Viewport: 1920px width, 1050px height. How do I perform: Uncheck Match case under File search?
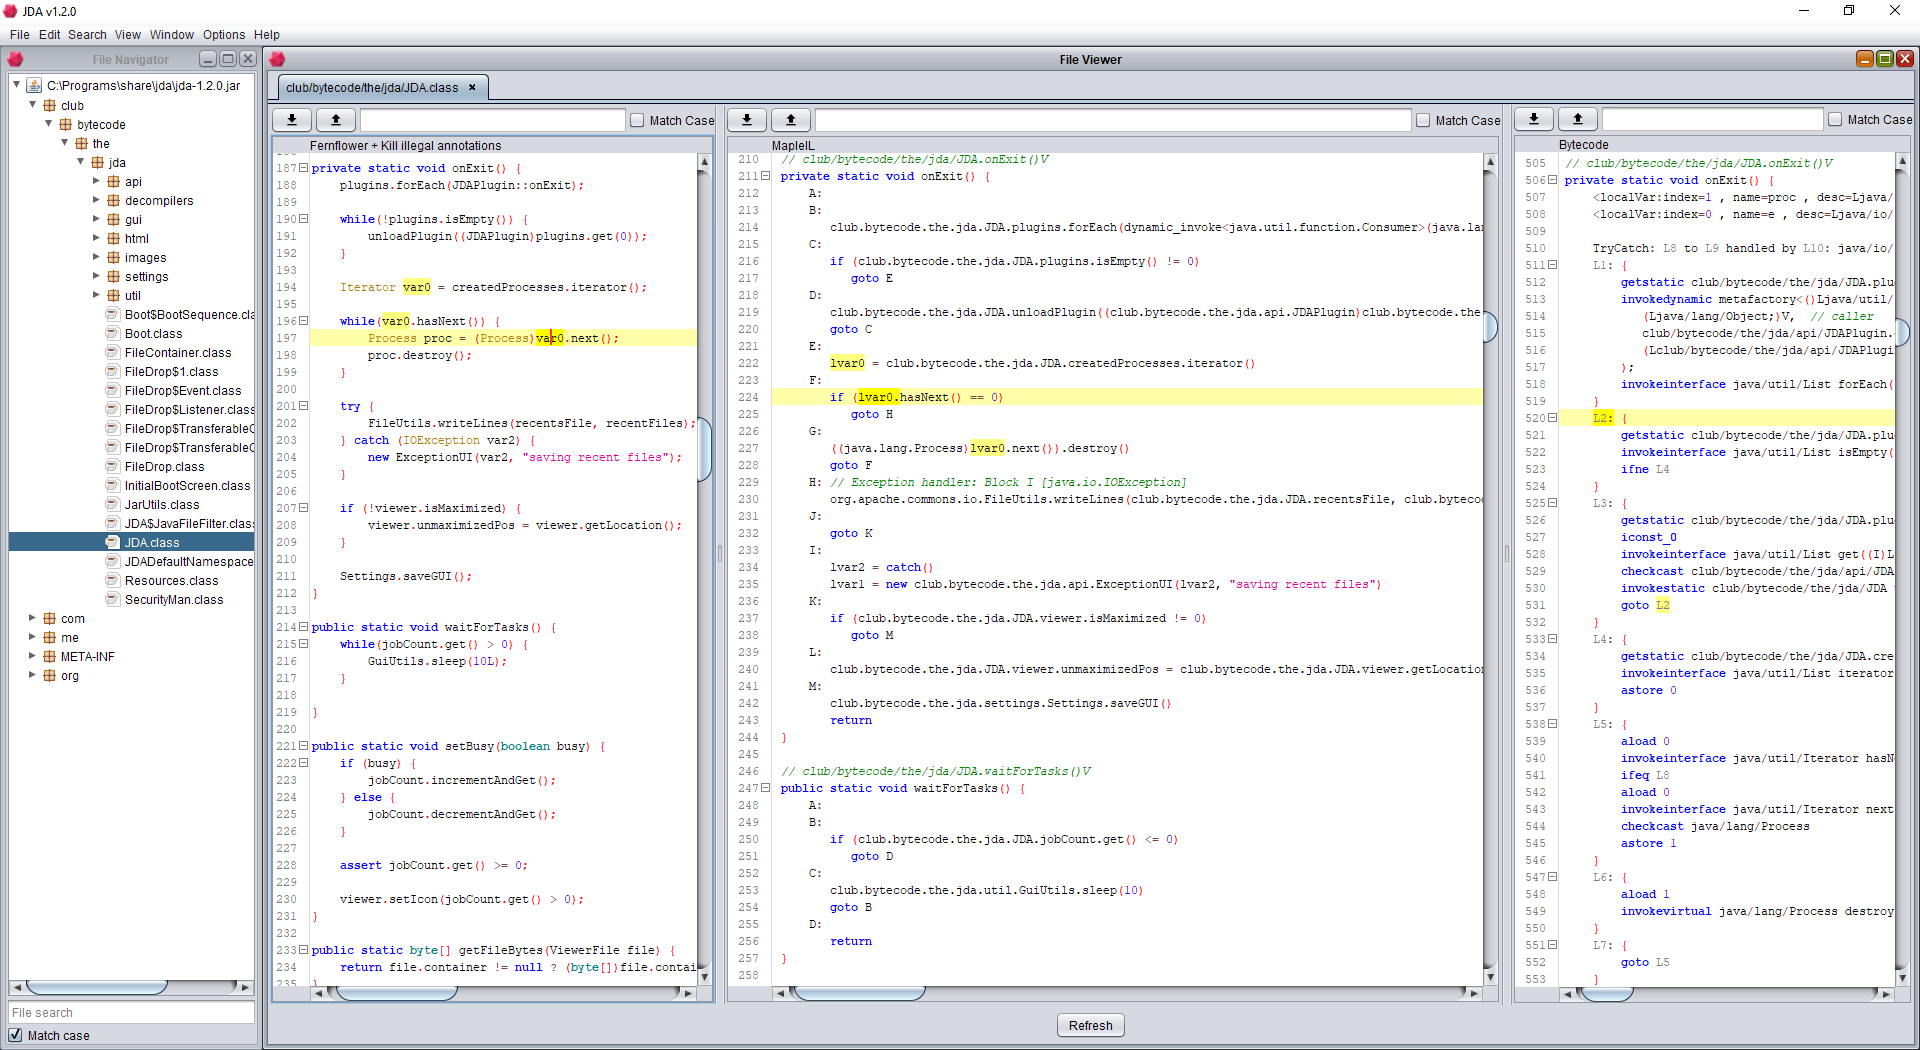point(16,1035)
